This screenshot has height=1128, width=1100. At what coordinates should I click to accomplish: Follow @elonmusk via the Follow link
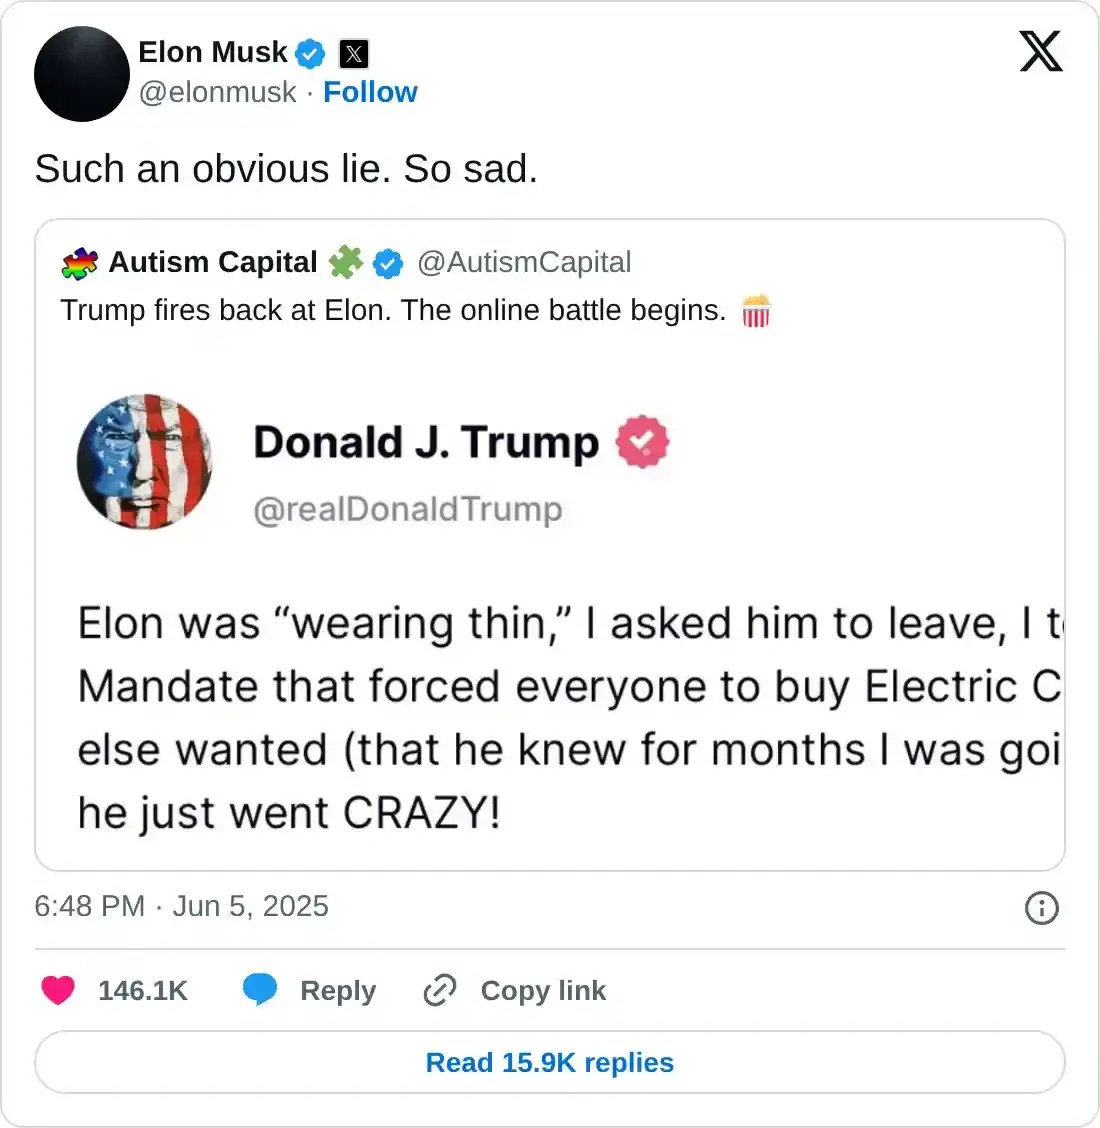(371, 92)
